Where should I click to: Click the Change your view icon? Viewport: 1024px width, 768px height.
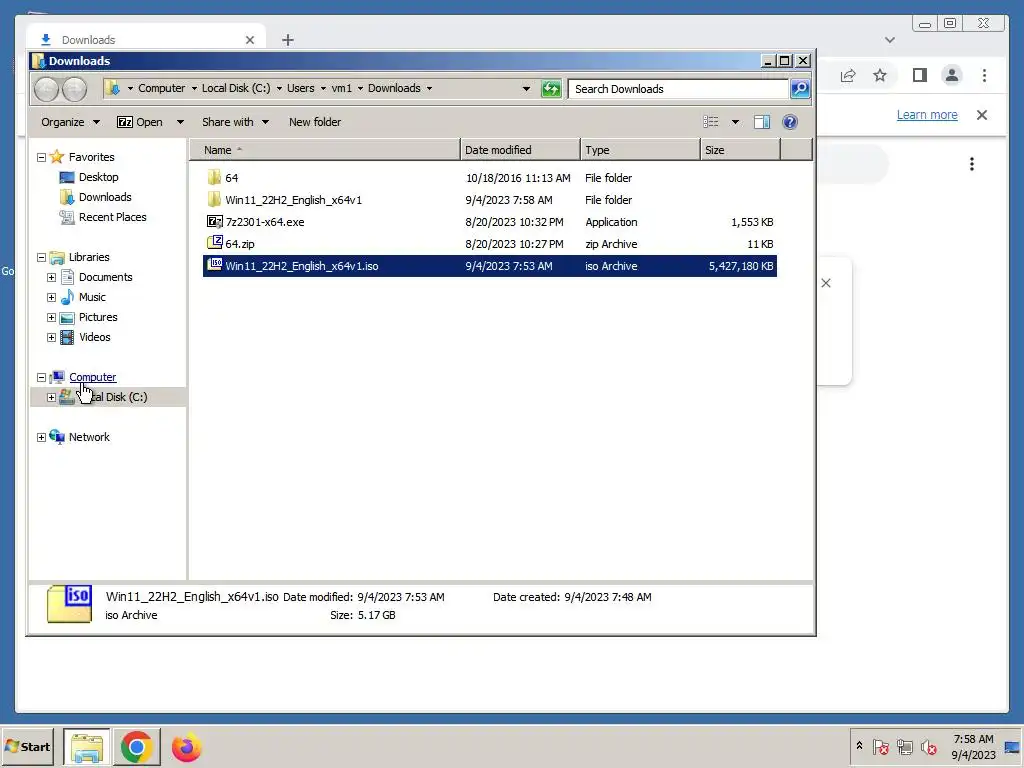(711, 122)
